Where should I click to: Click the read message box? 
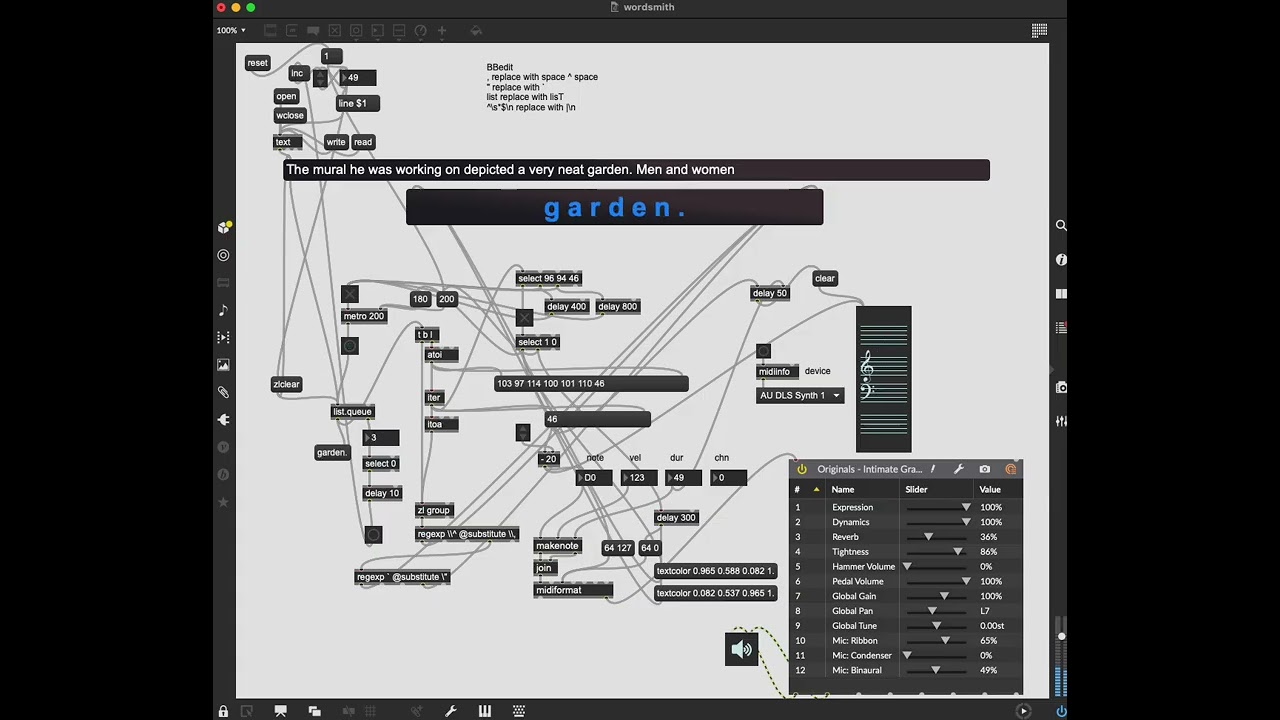tap(363, 142)
